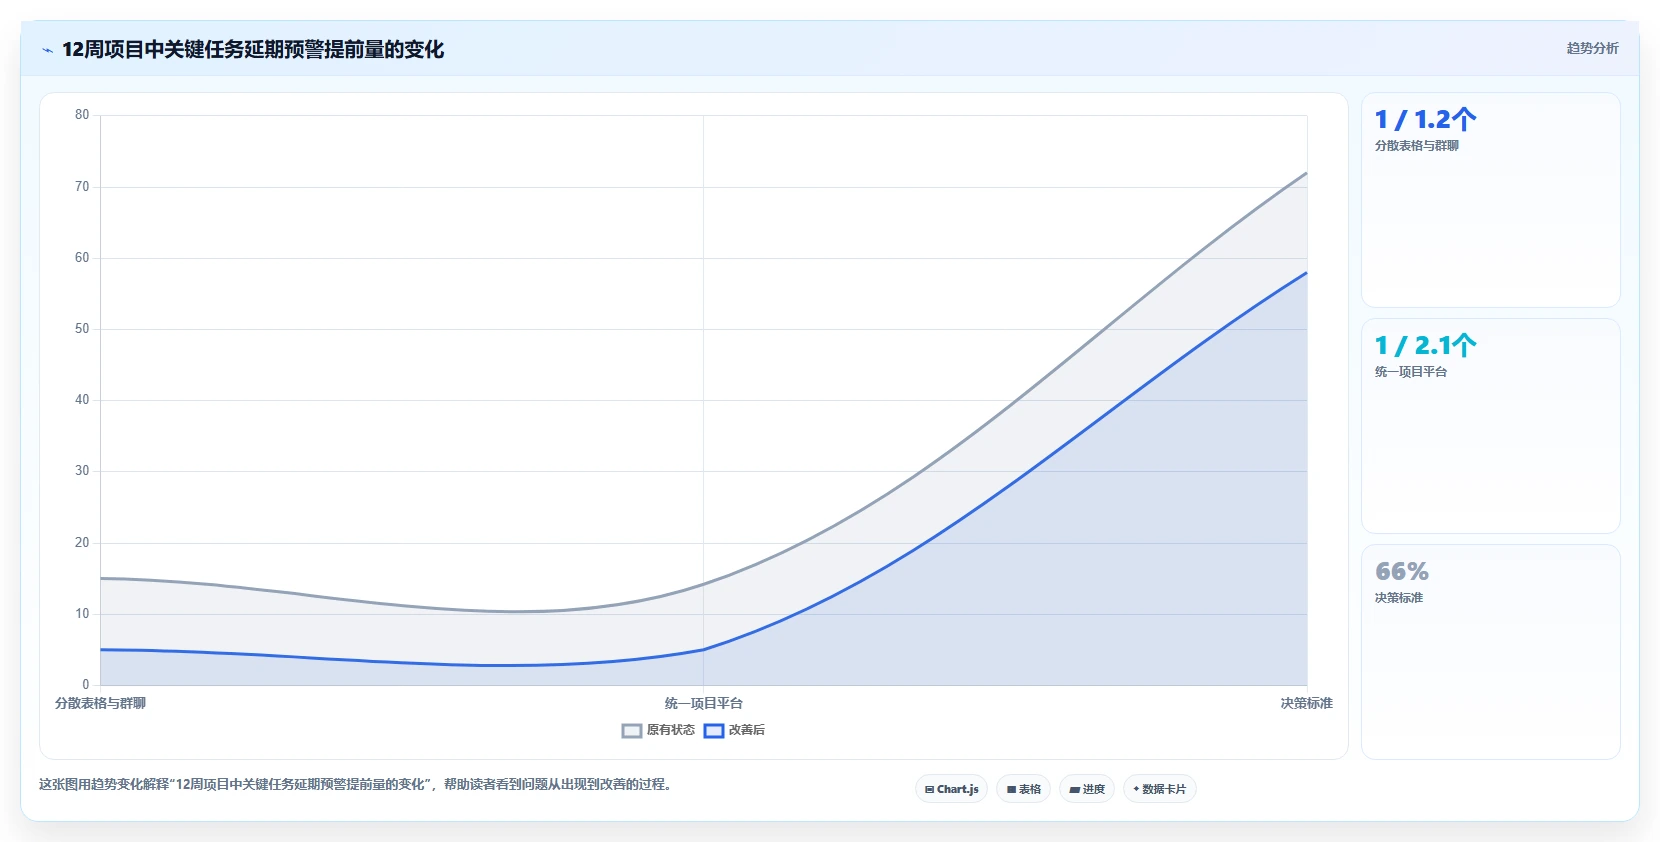Click 决策标准 caption in third card
The height and width of the screenshot is (842, 1660).
pos(1398,598)
